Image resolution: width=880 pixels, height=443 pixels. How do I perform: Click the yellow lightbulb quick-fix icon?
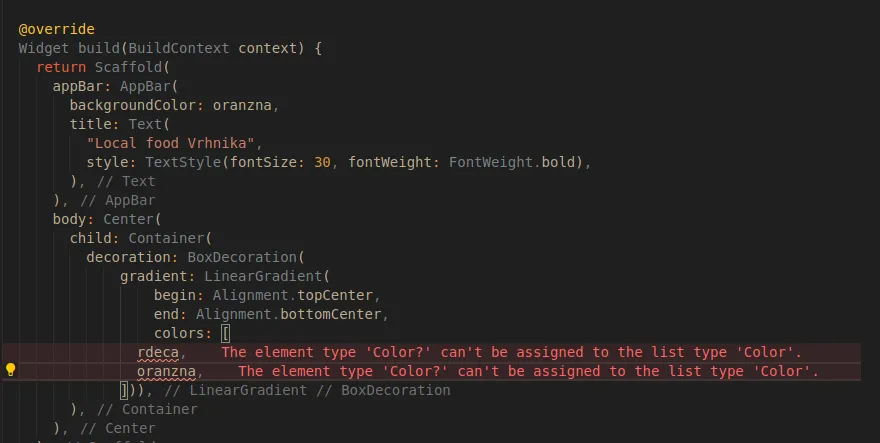11,369
